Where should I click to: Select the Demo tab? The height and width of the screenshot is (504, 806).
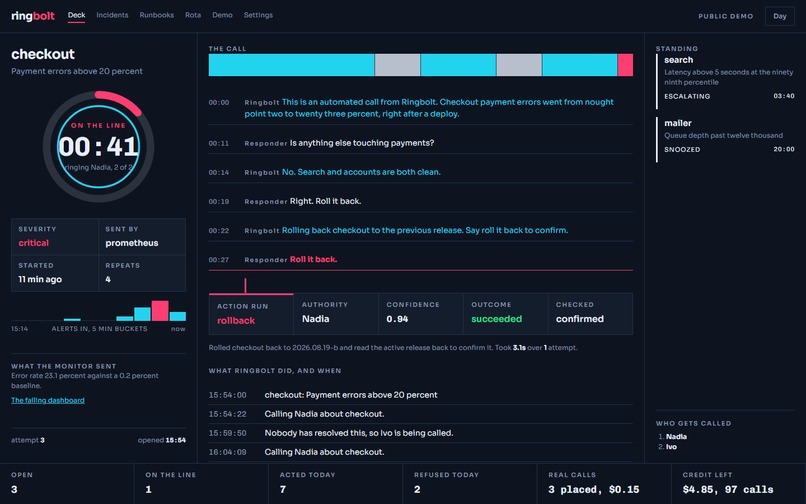point(222,15)
